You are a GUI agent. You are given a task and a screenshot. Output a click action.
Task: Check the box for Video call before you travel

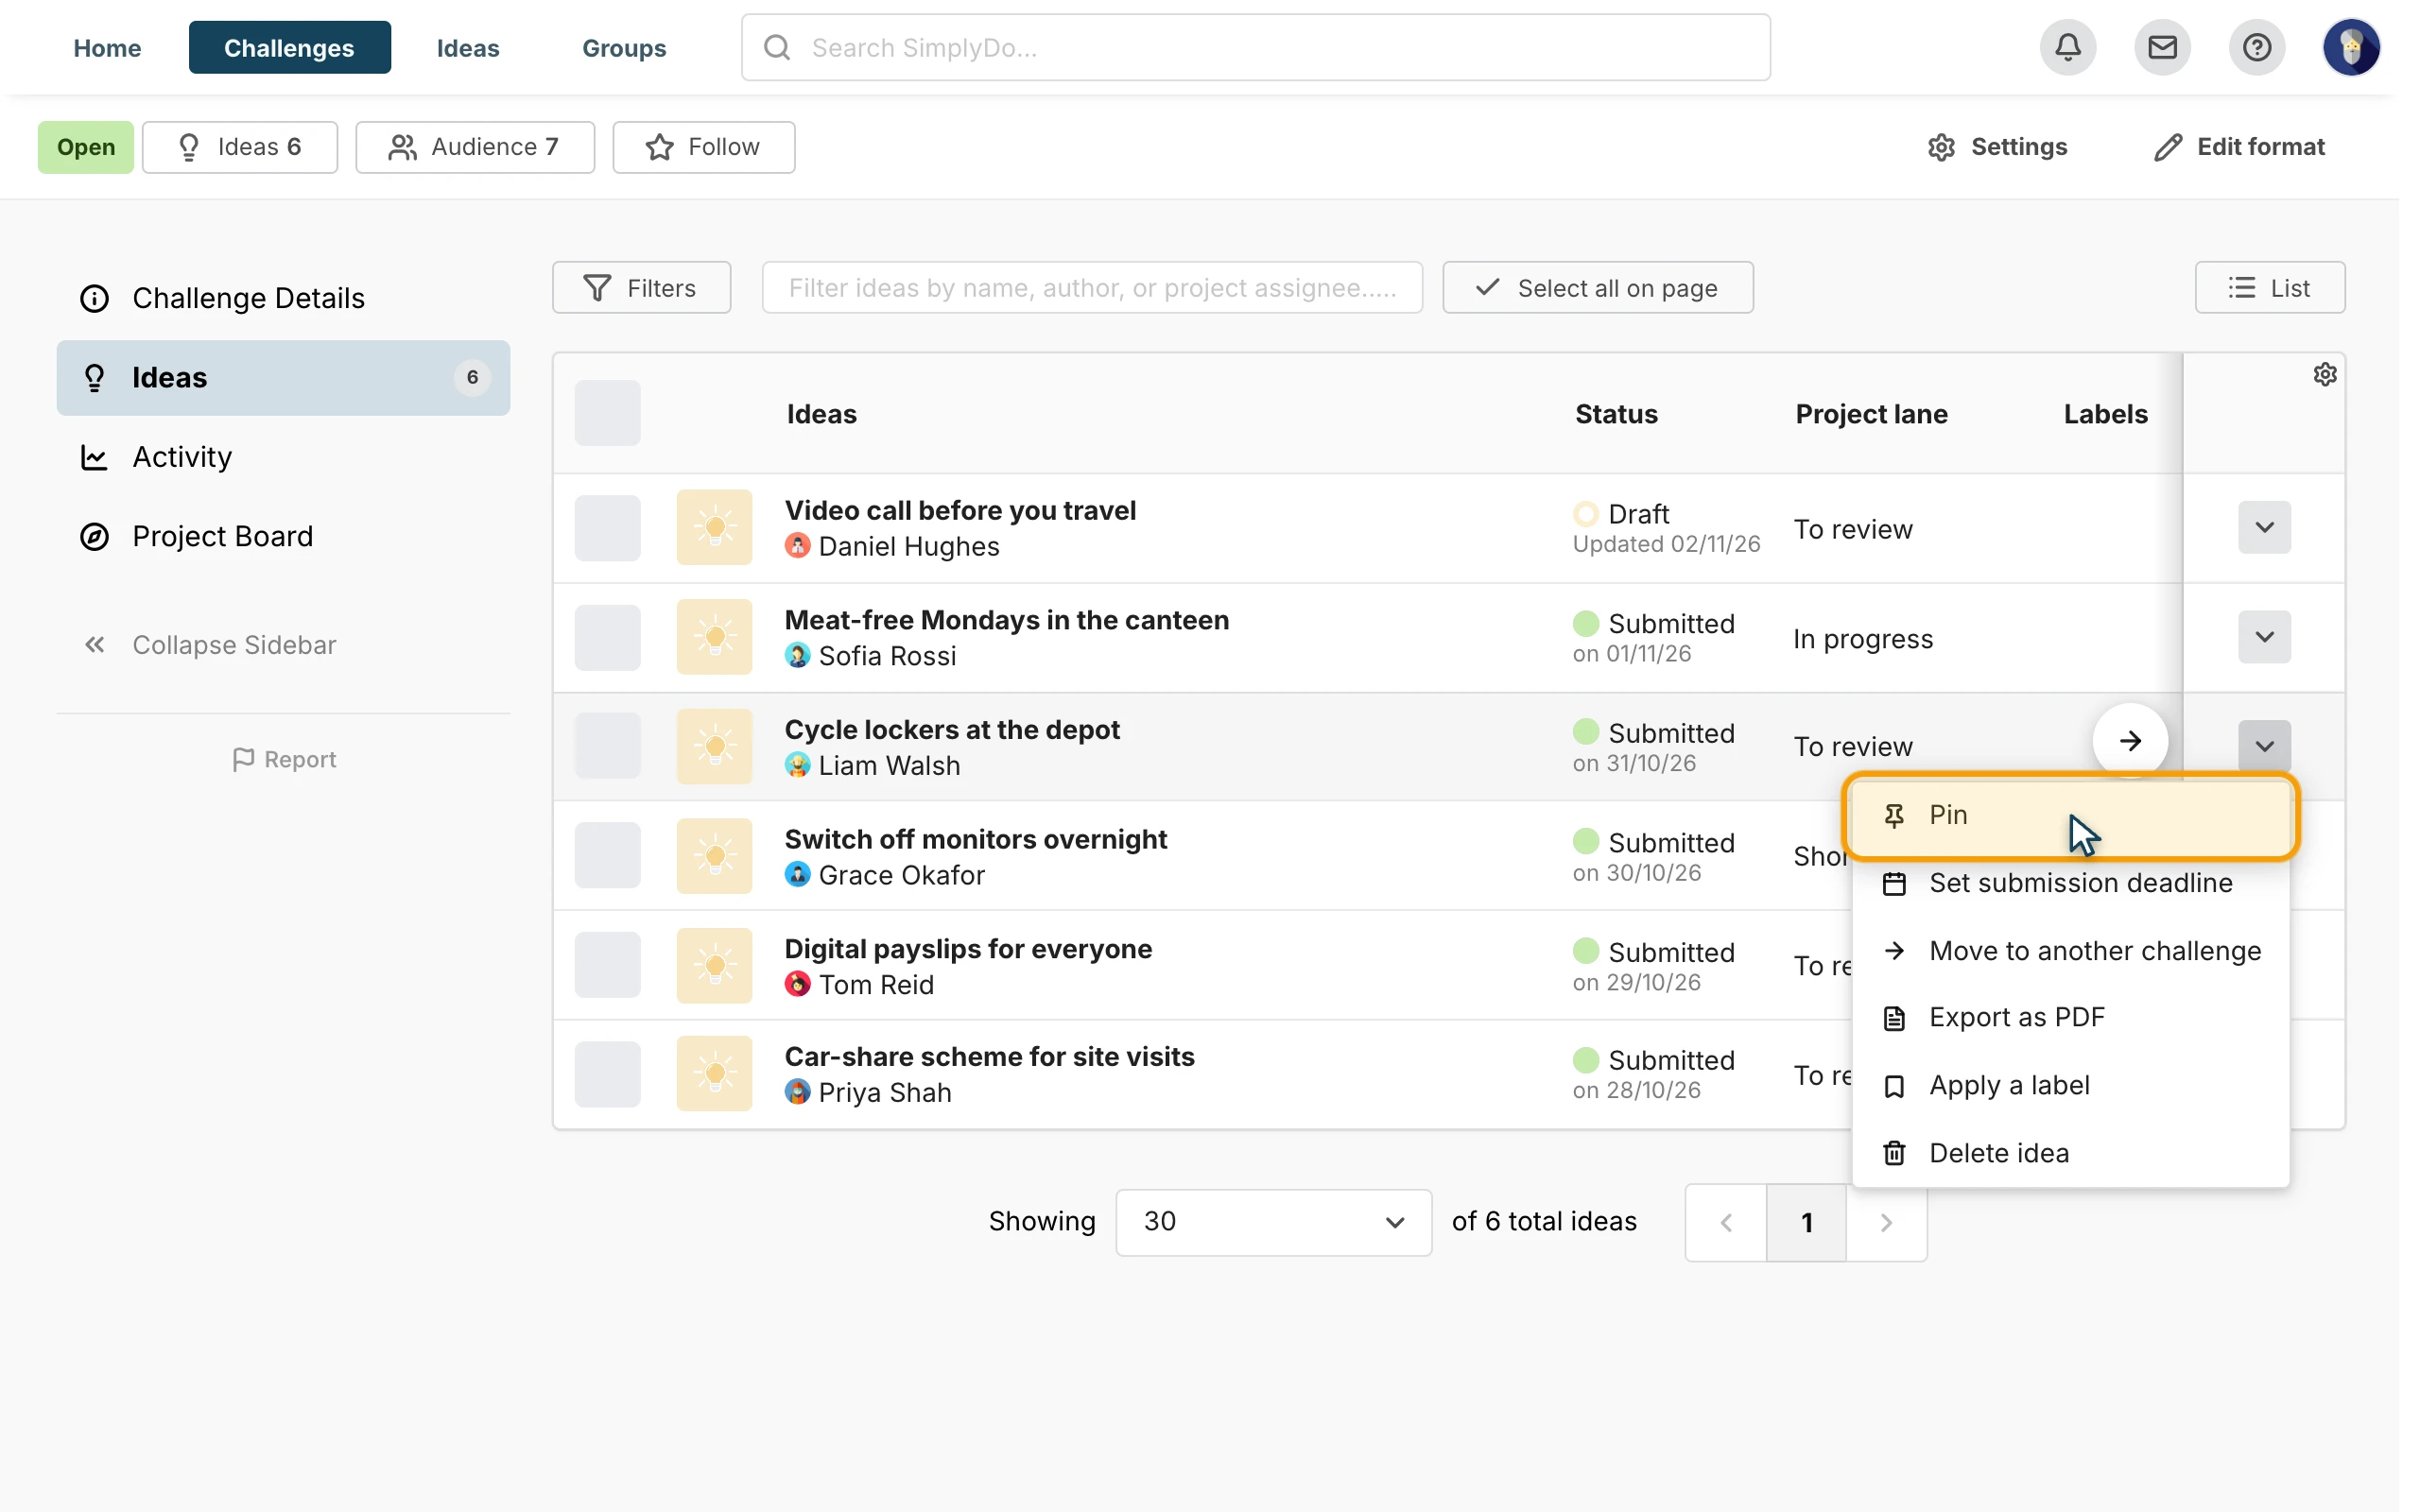pos(607,527)
